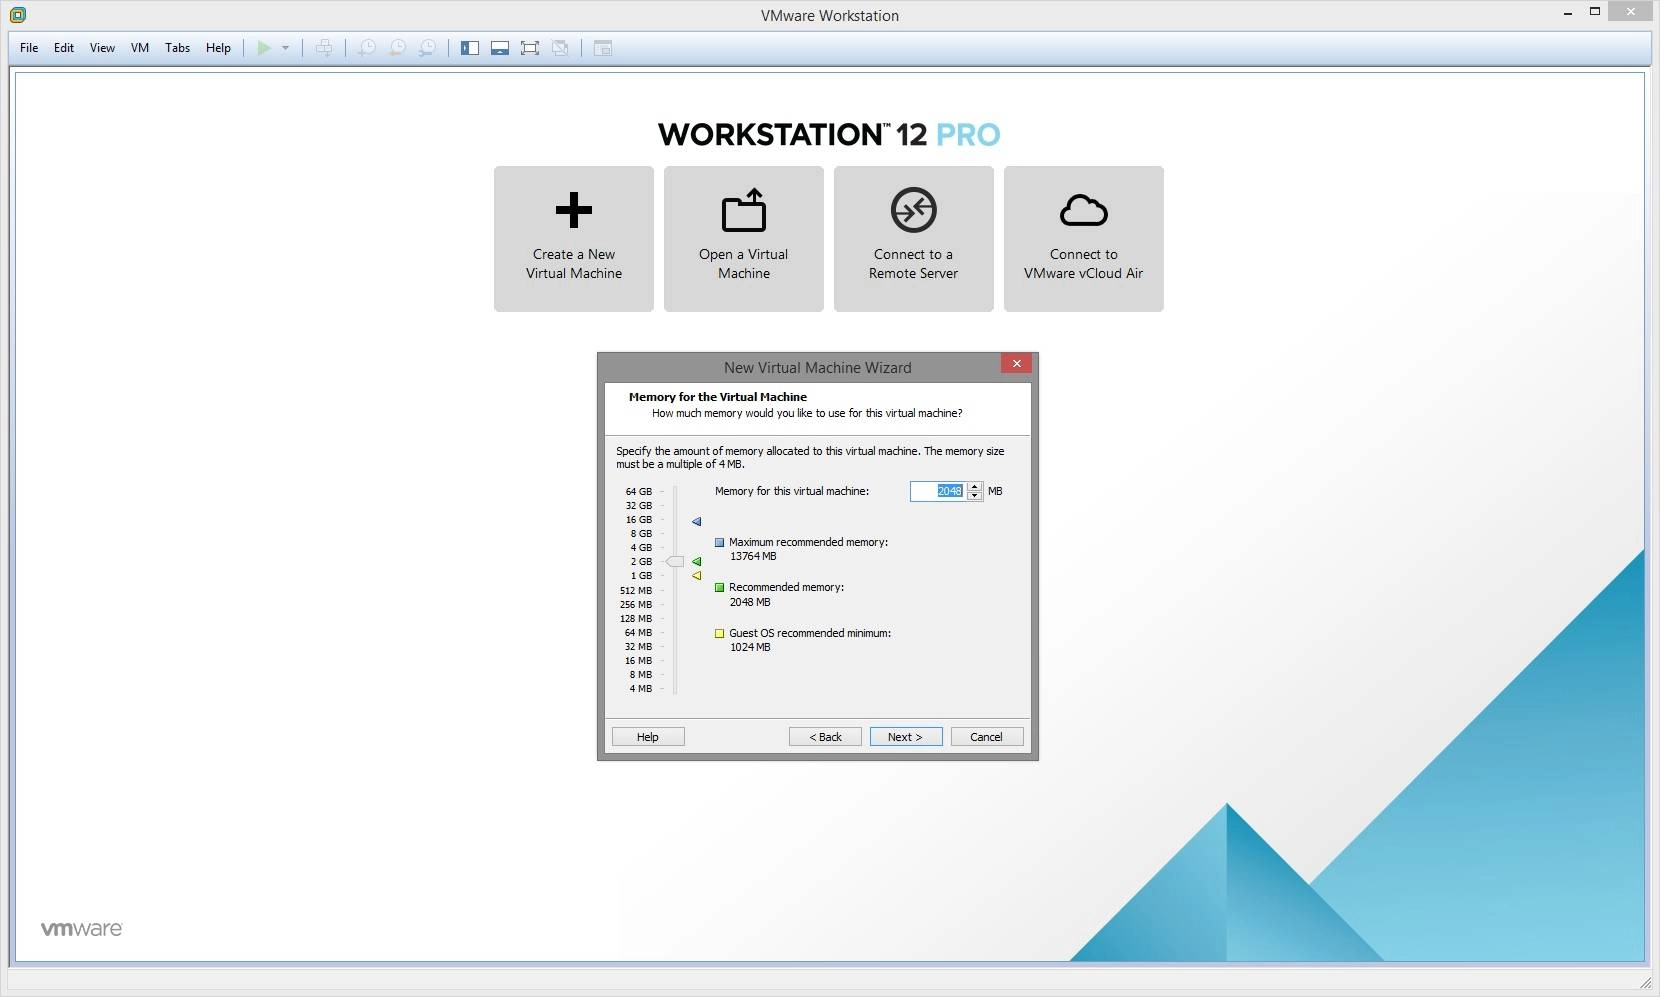This screenshot has width=1660, height=997.
Task: Click the Take Snapshot clock icon
Action: click(367, 48)
